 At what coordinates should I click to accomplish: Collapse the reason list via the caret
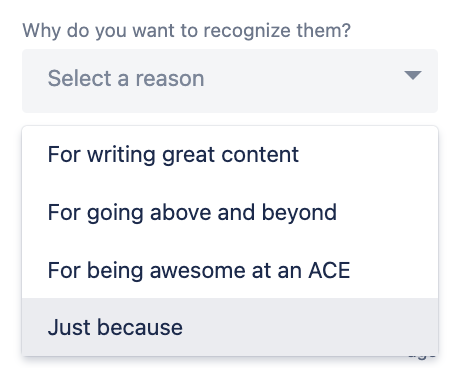tap(413, 75)
